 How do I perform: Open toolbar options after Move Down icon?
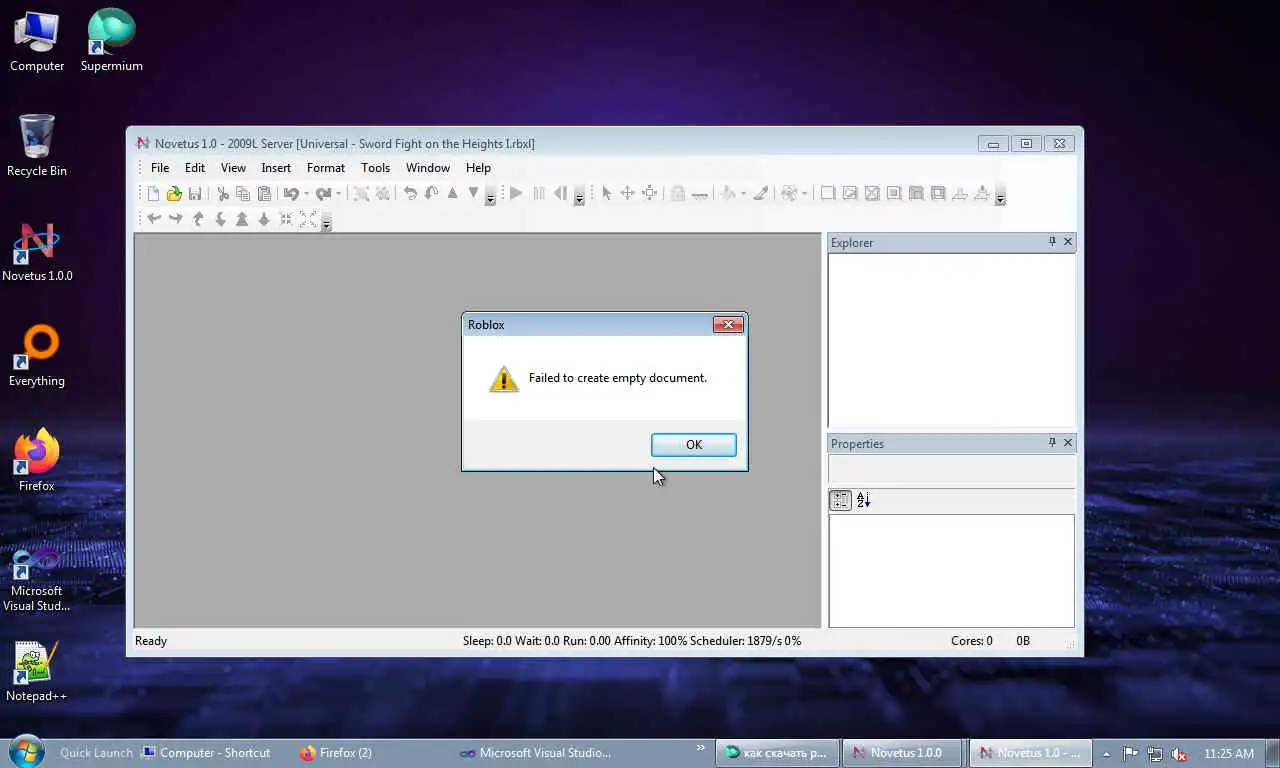pos(490,195)
